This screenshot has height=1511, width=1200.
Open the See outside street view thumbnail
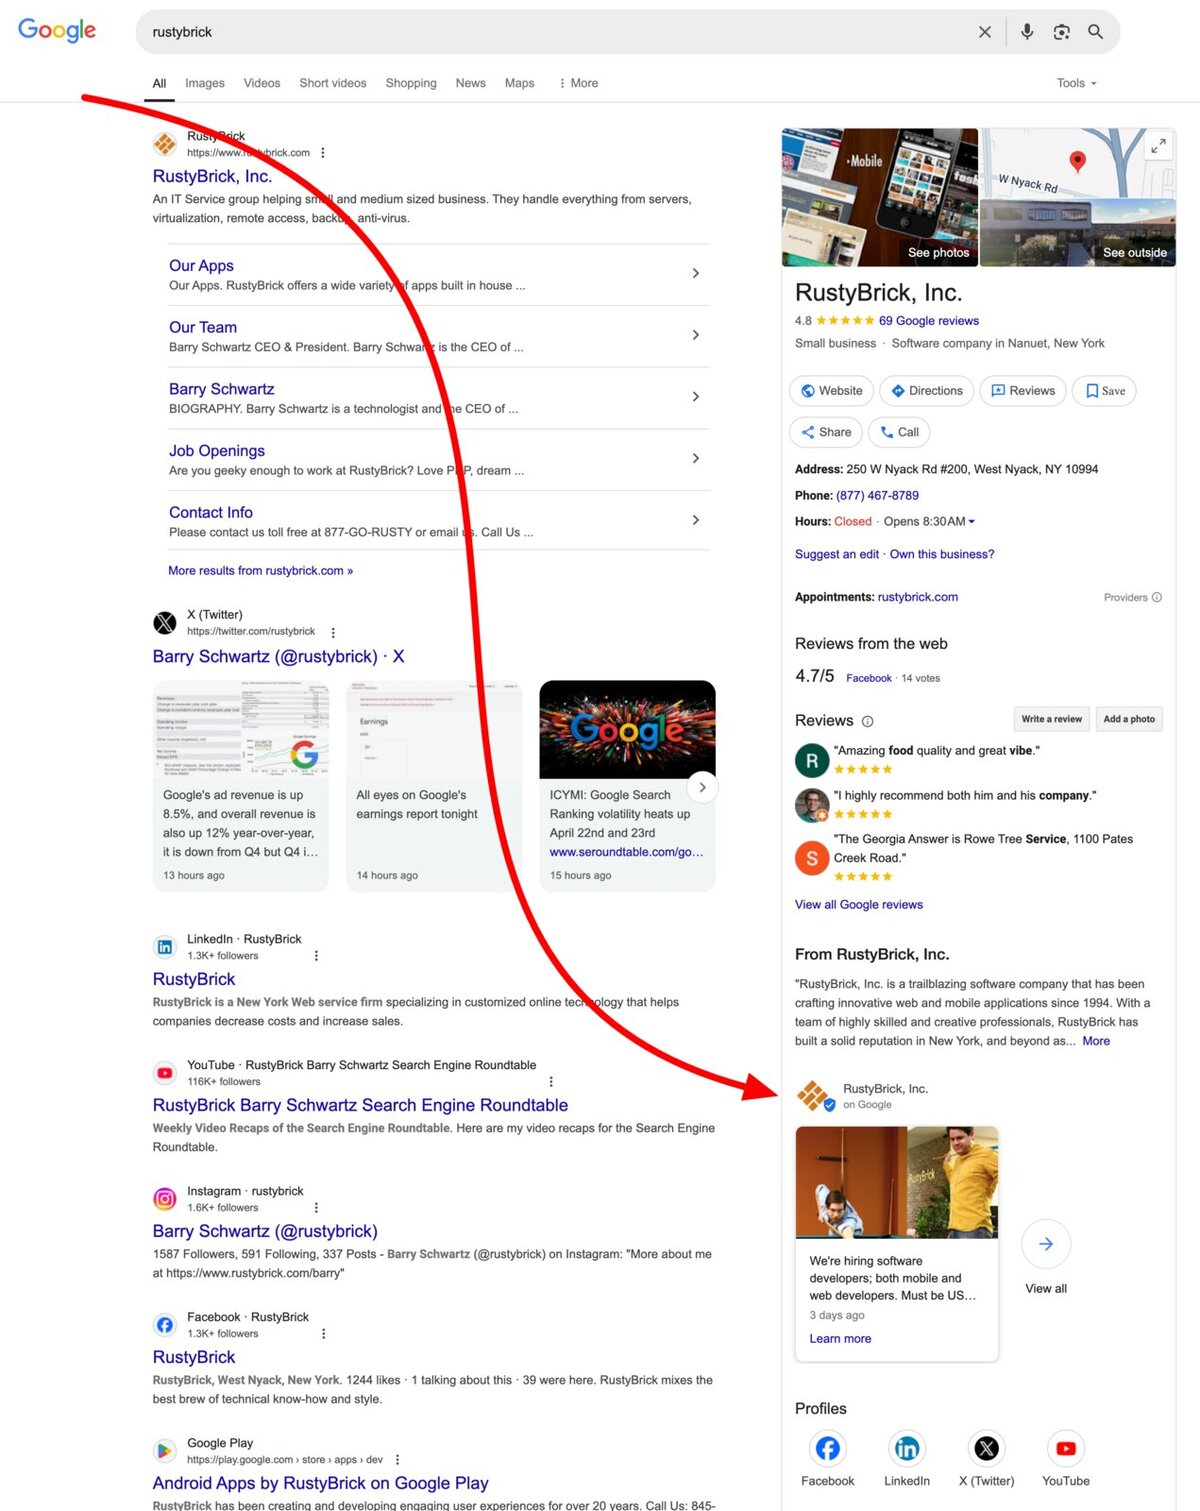(1078, 233)
